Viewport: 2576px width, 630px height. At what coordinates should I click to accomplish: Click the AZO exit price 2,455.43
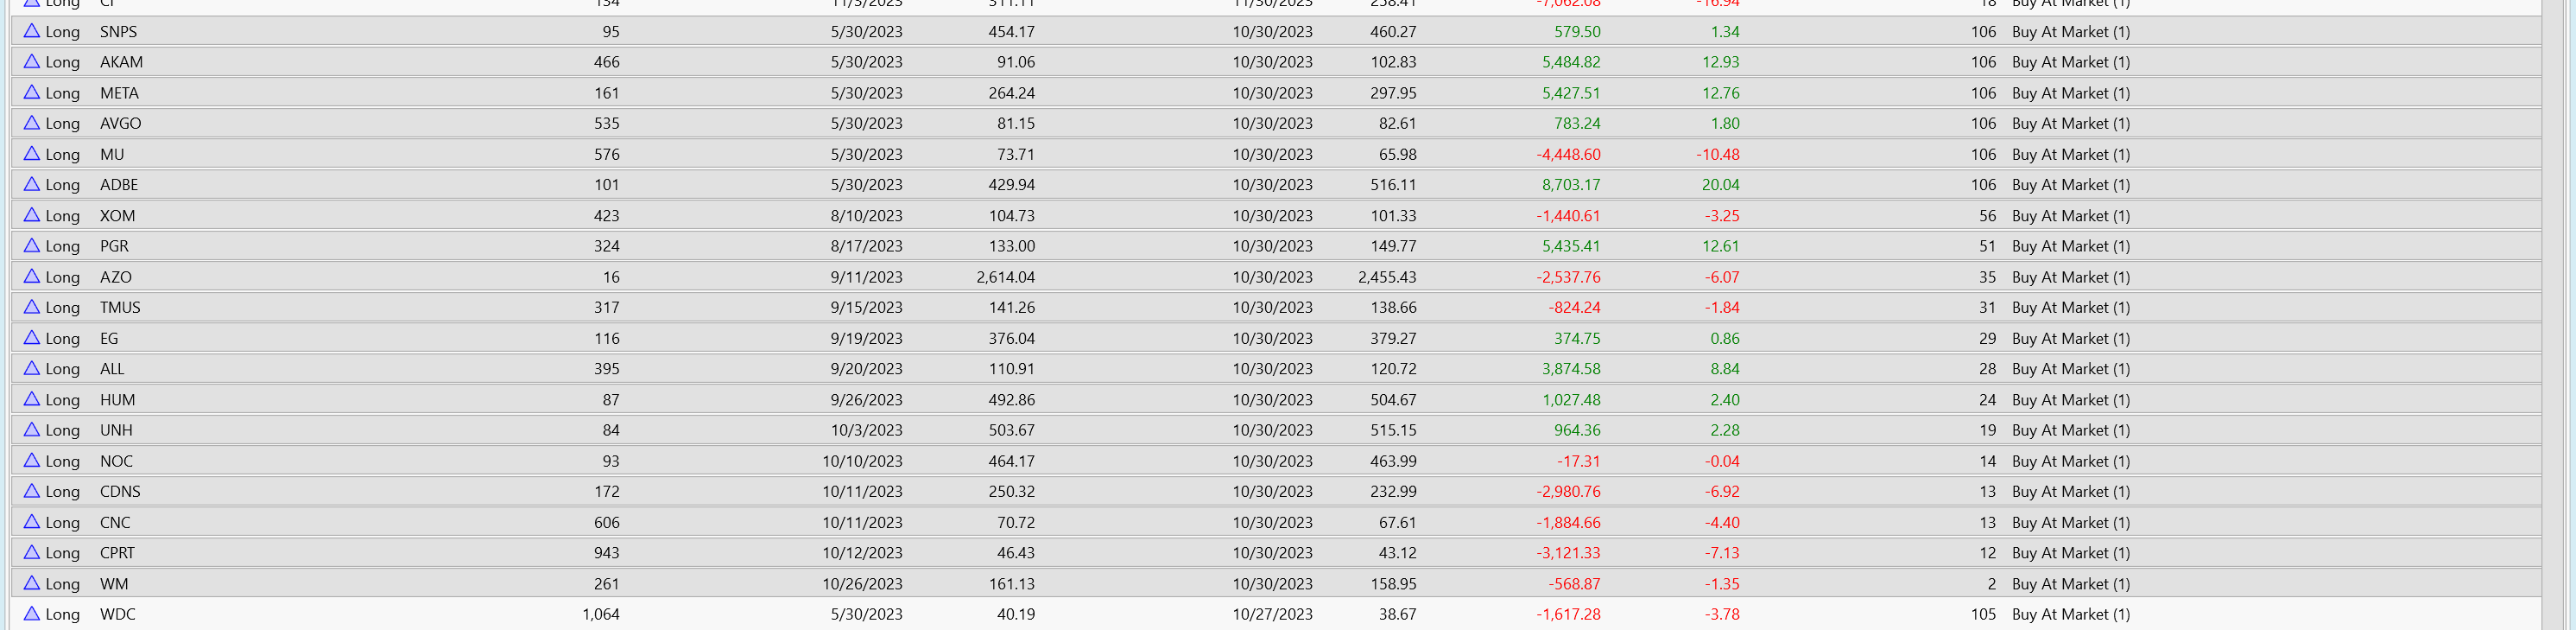point(1387,277)
